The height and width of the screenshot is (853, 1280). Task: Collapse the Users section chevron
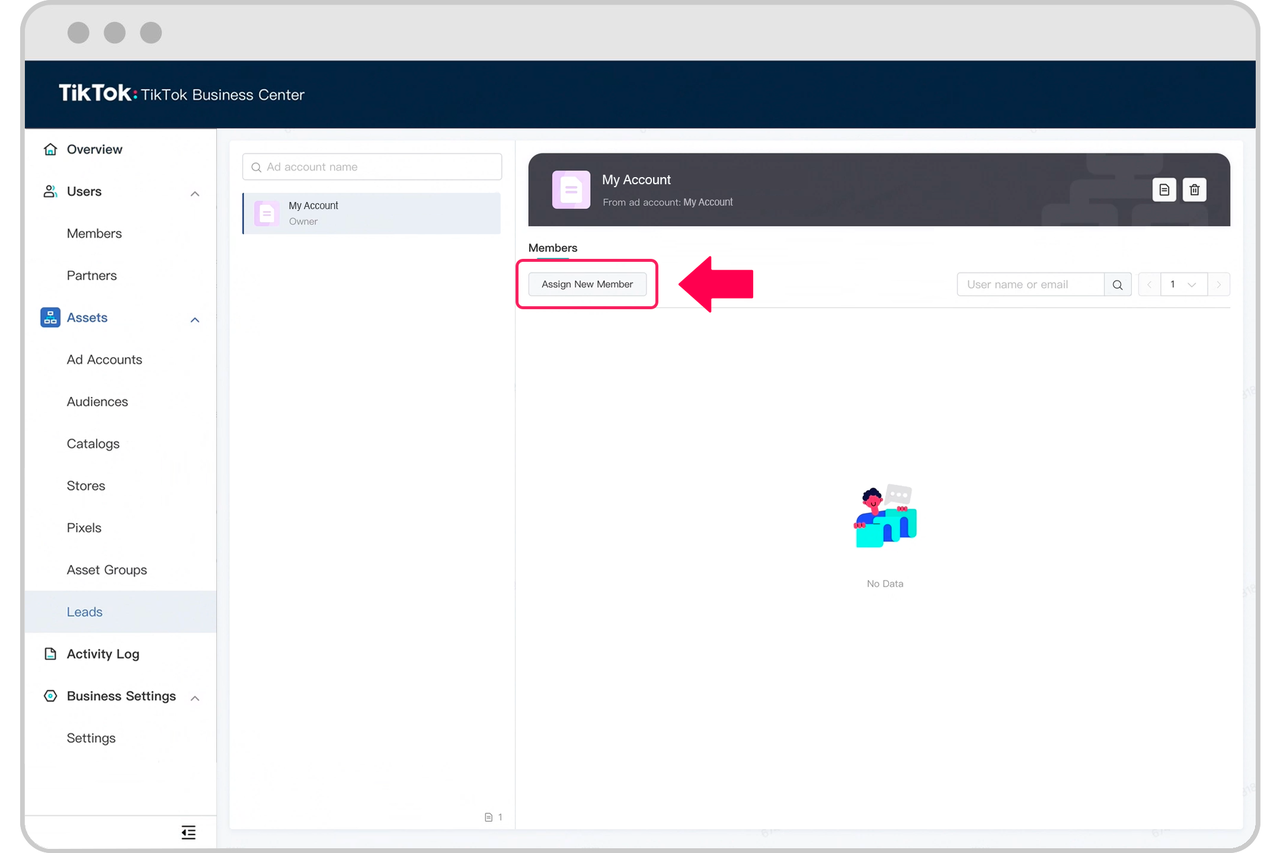195,193
